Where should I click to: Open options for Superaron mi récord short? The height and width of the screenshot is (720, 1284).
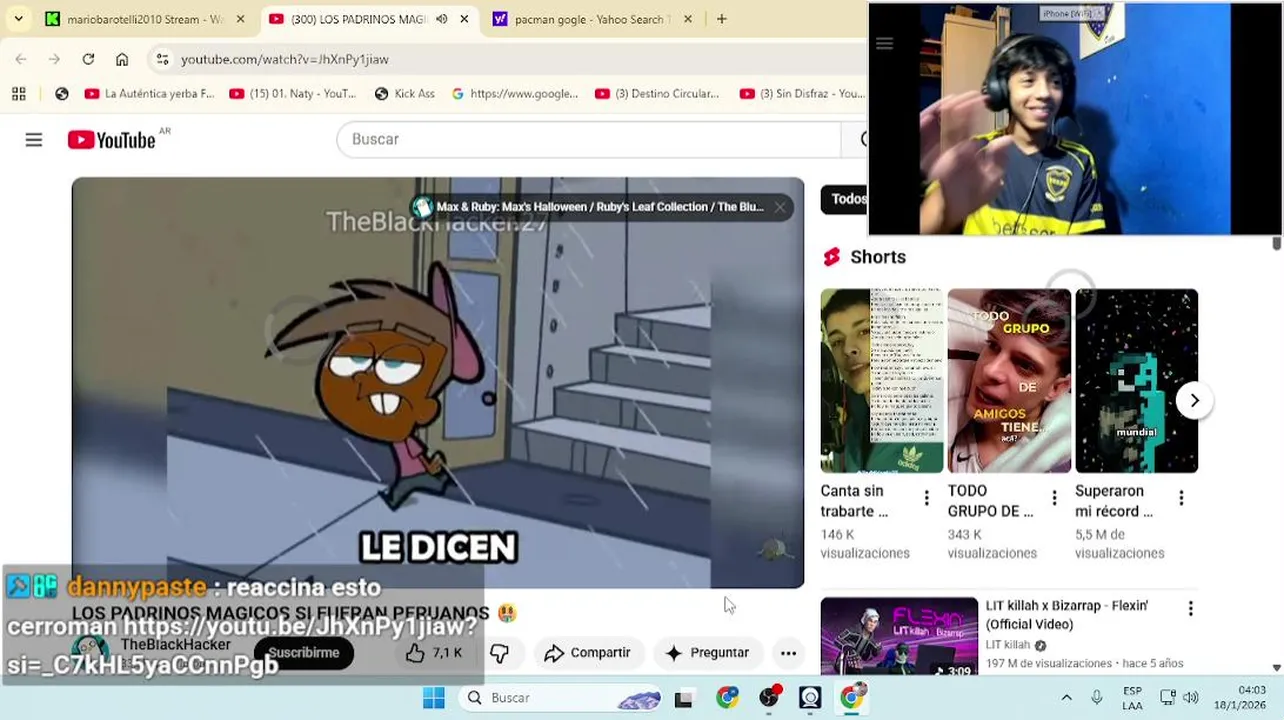click(1181, 498)
